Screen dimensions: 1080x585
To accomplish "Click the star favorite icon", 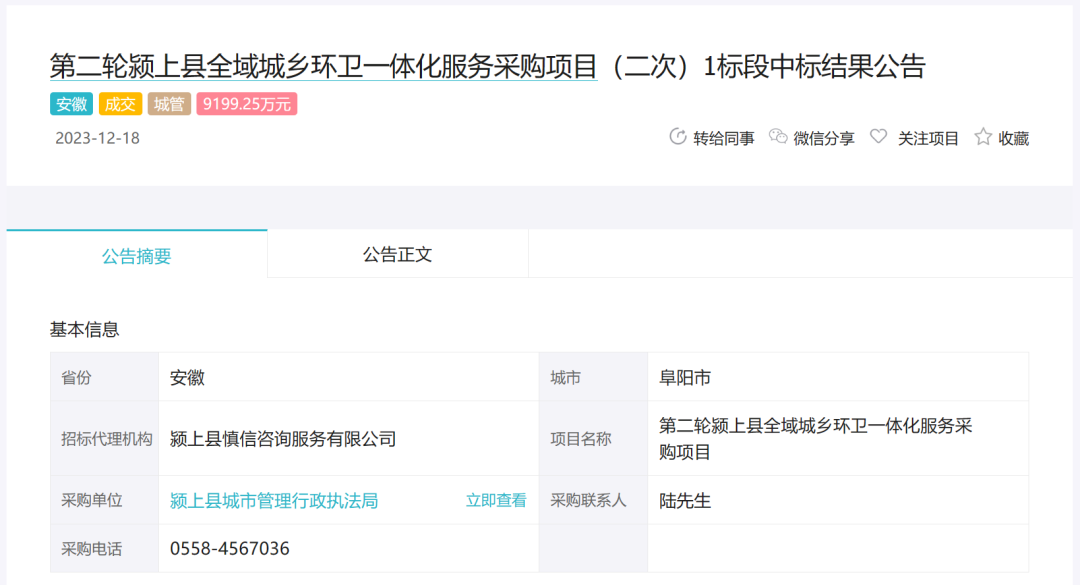I will click(983, 137).
